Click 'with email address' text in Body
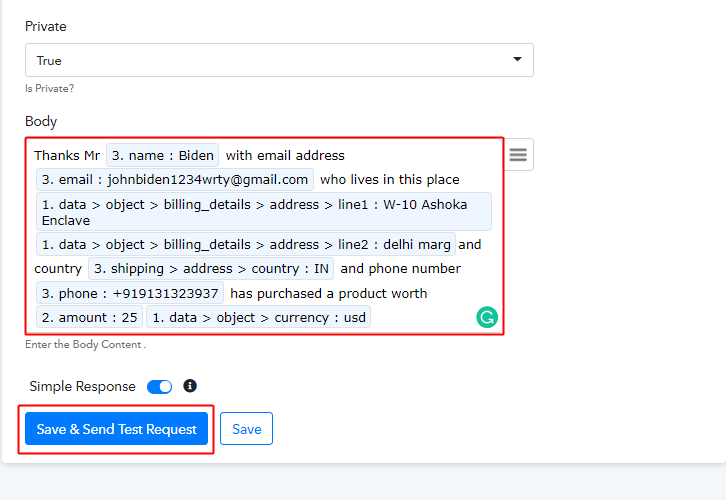This screenshot has width=726, height=500. [x=285, y=155]
